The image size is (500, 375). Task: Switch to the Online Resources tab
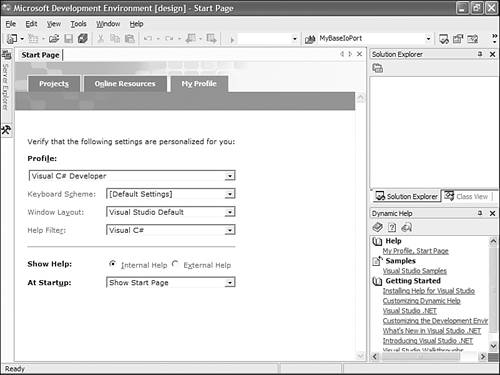point(125,84)
